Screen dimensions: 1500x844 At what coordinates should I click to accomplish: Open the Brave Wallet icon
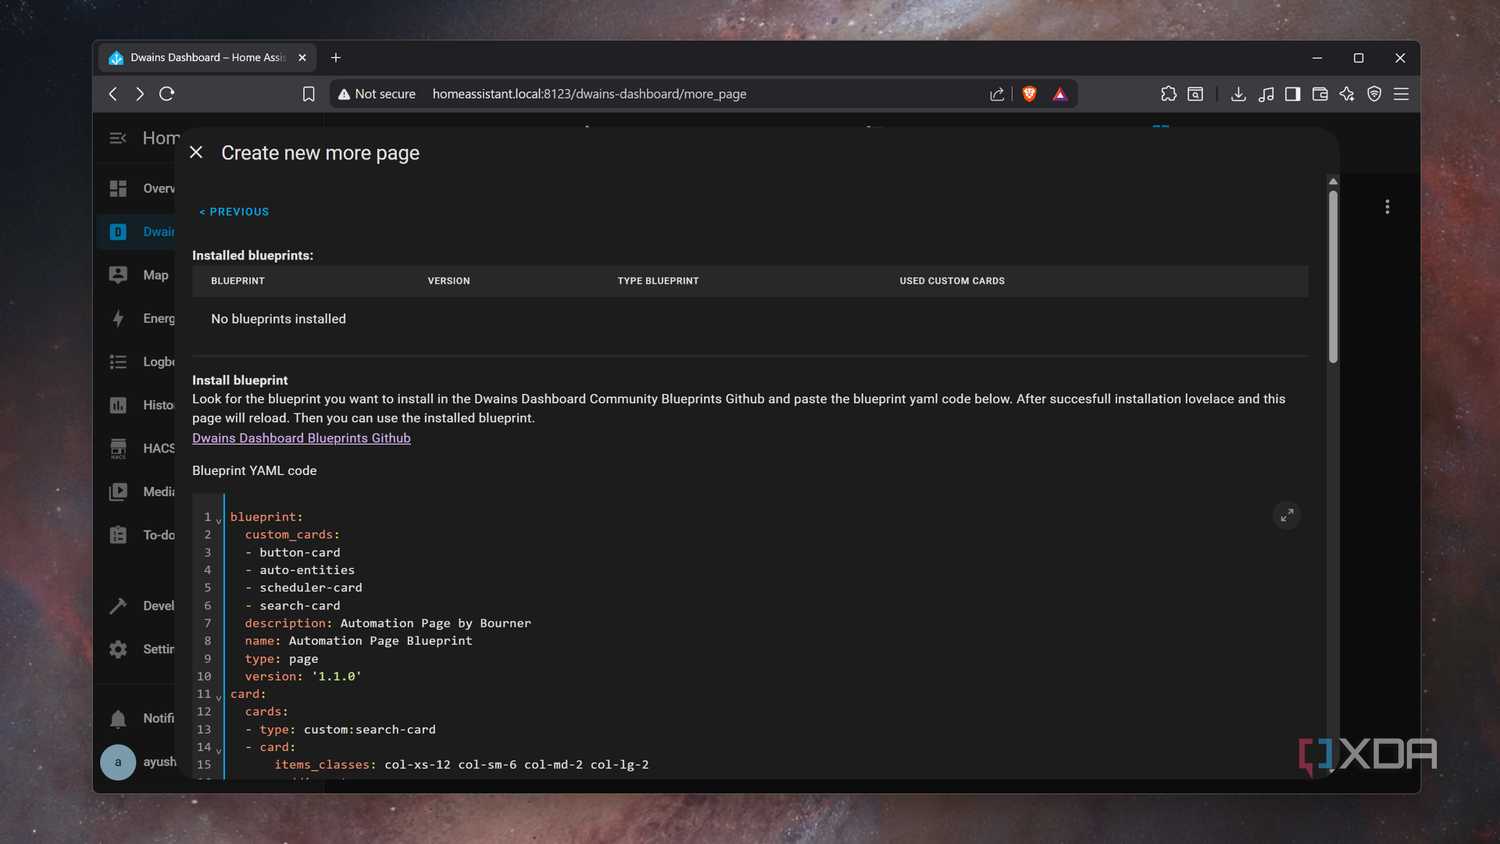click(1320, 94)
